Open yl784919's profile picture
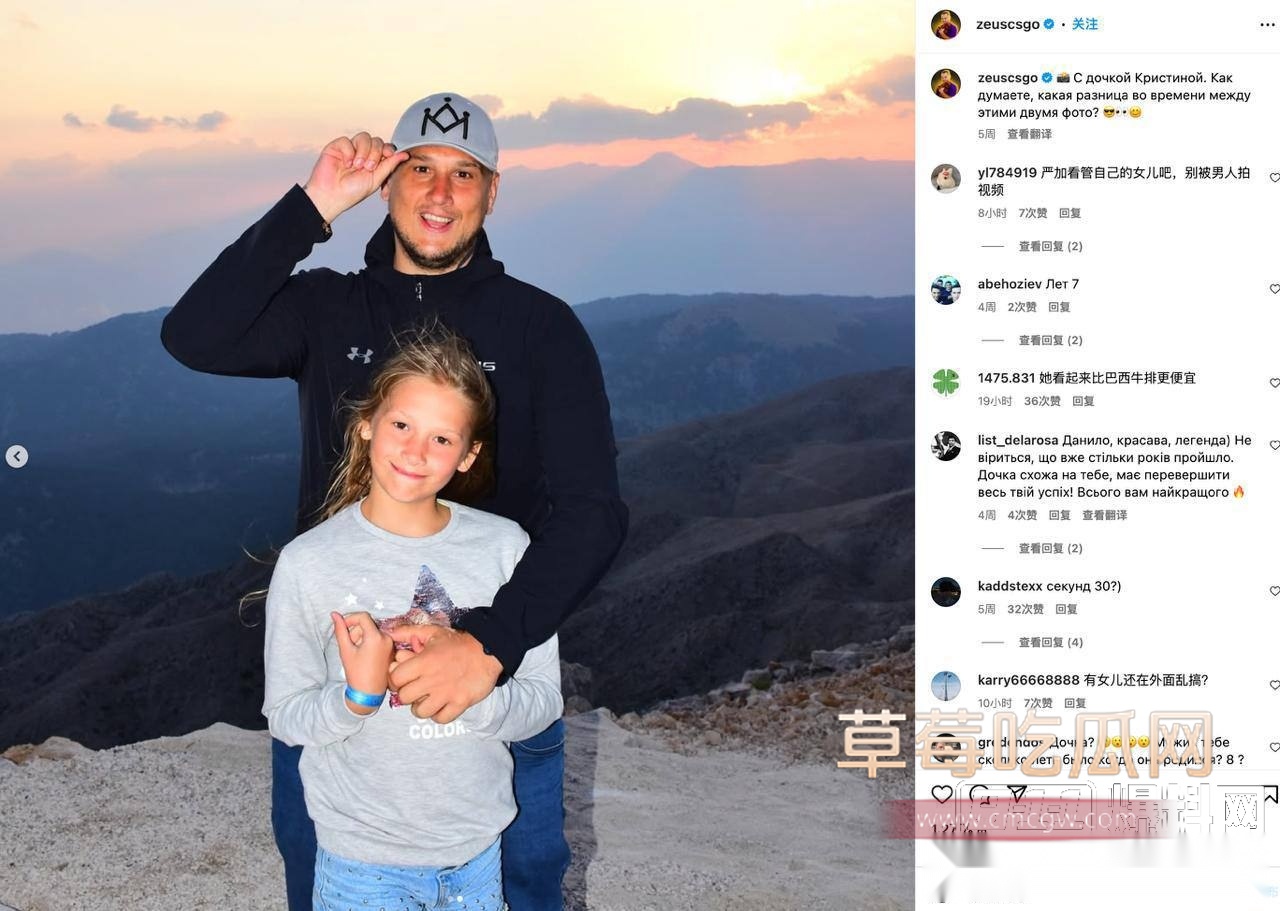Viewport: 1280px width, 911px height. tap(946, 178)
